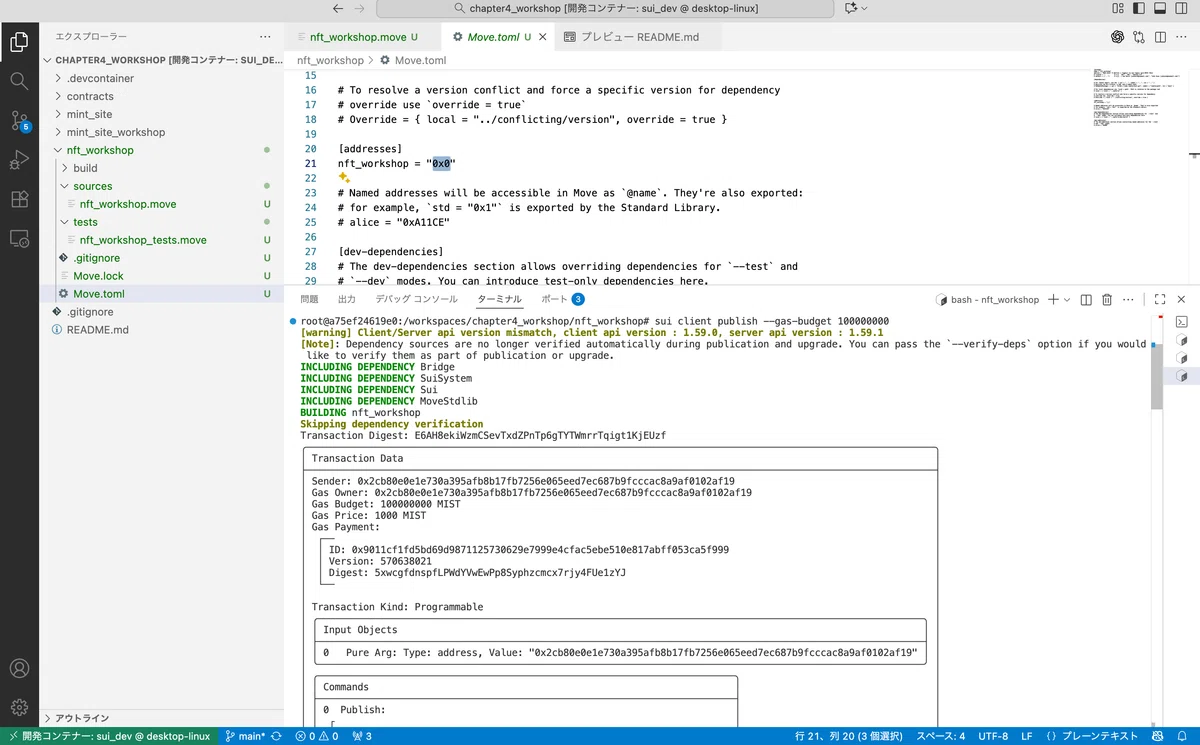The width and height of the screenshot is (1200, 745).
Task: Open the Accounts menu icon
Action: click(x=19, y=668)
